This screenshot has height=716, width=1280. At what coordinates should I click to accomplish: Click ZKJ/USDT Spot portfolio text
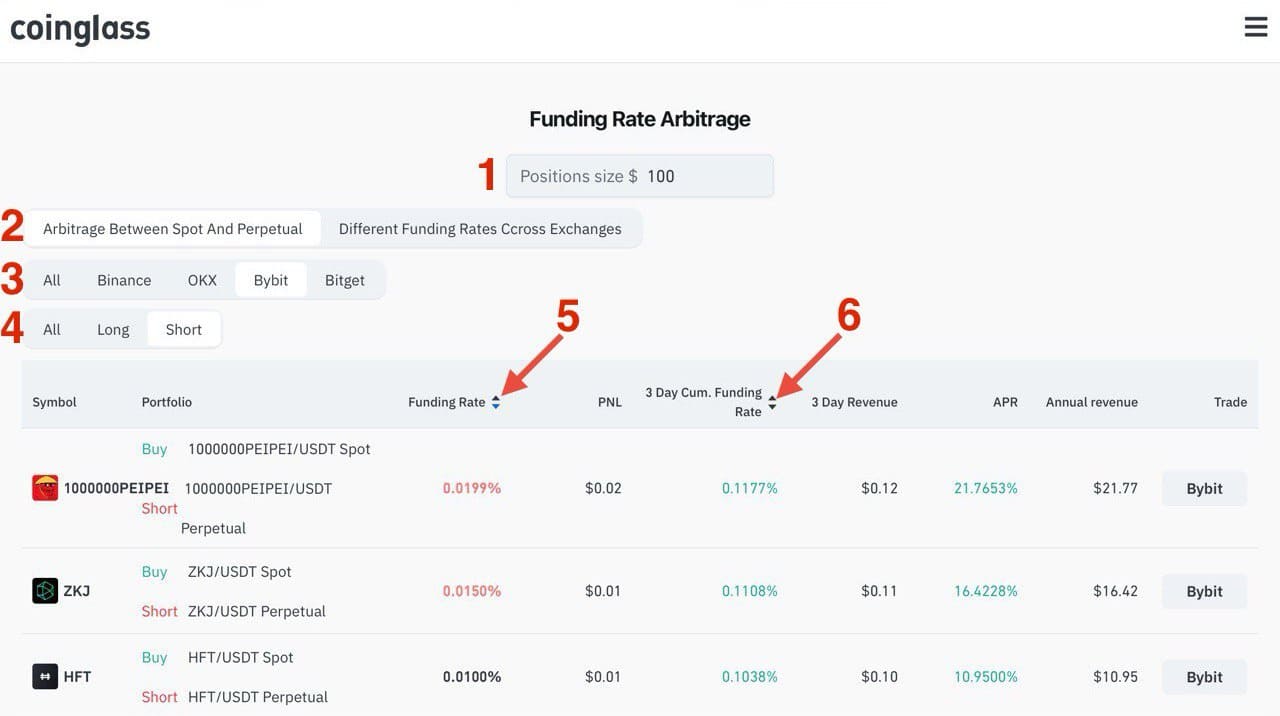point(240,572)
